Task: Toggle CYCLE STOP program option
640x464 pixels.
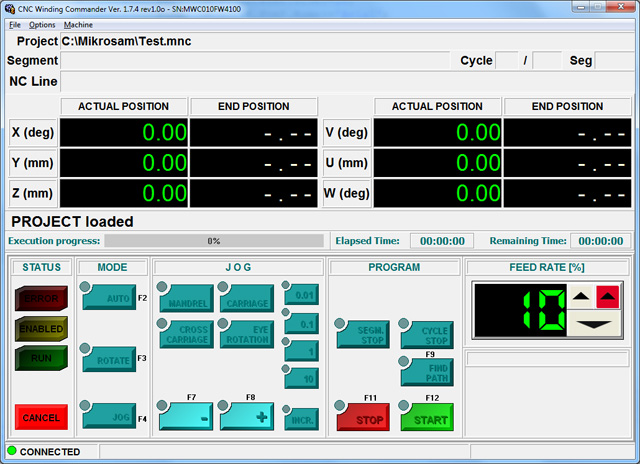Action: point(427,335)
